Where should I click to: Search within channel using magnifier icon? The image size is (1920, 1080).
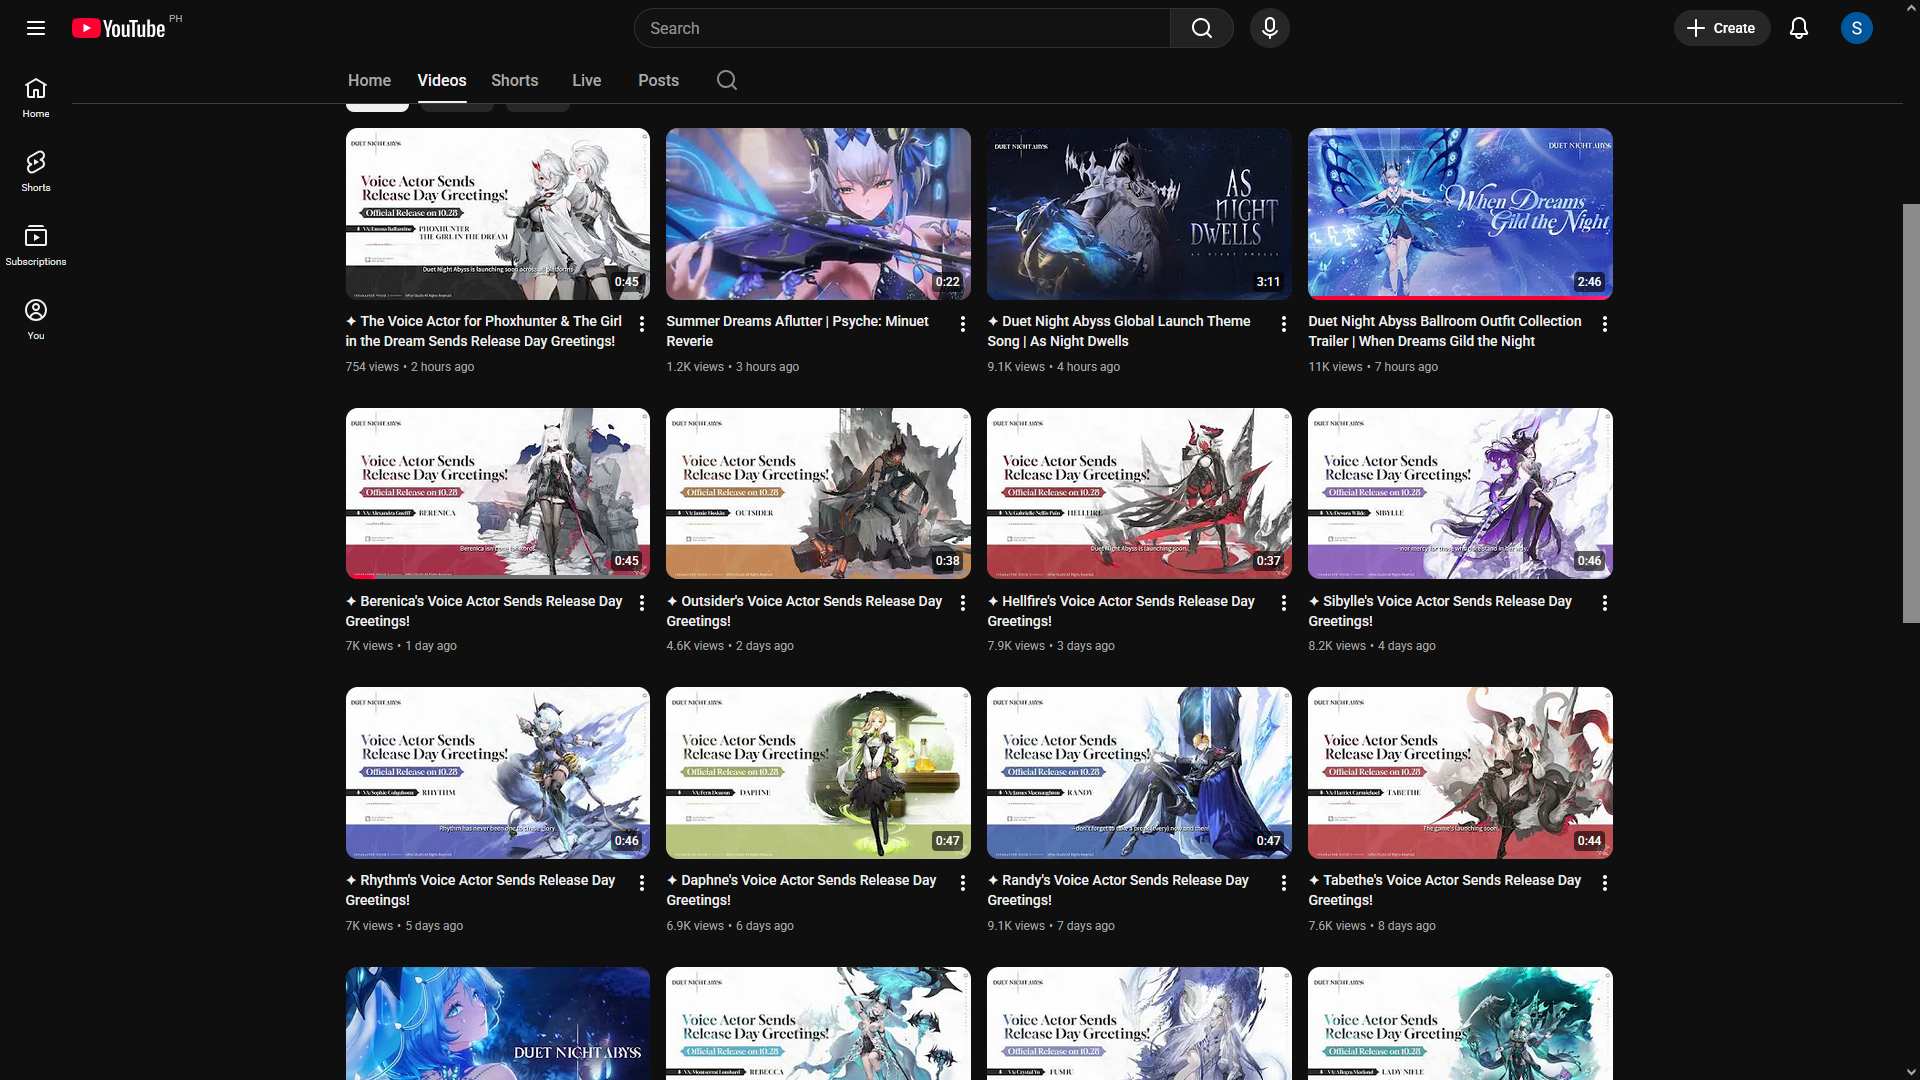(x=727, y=80)
